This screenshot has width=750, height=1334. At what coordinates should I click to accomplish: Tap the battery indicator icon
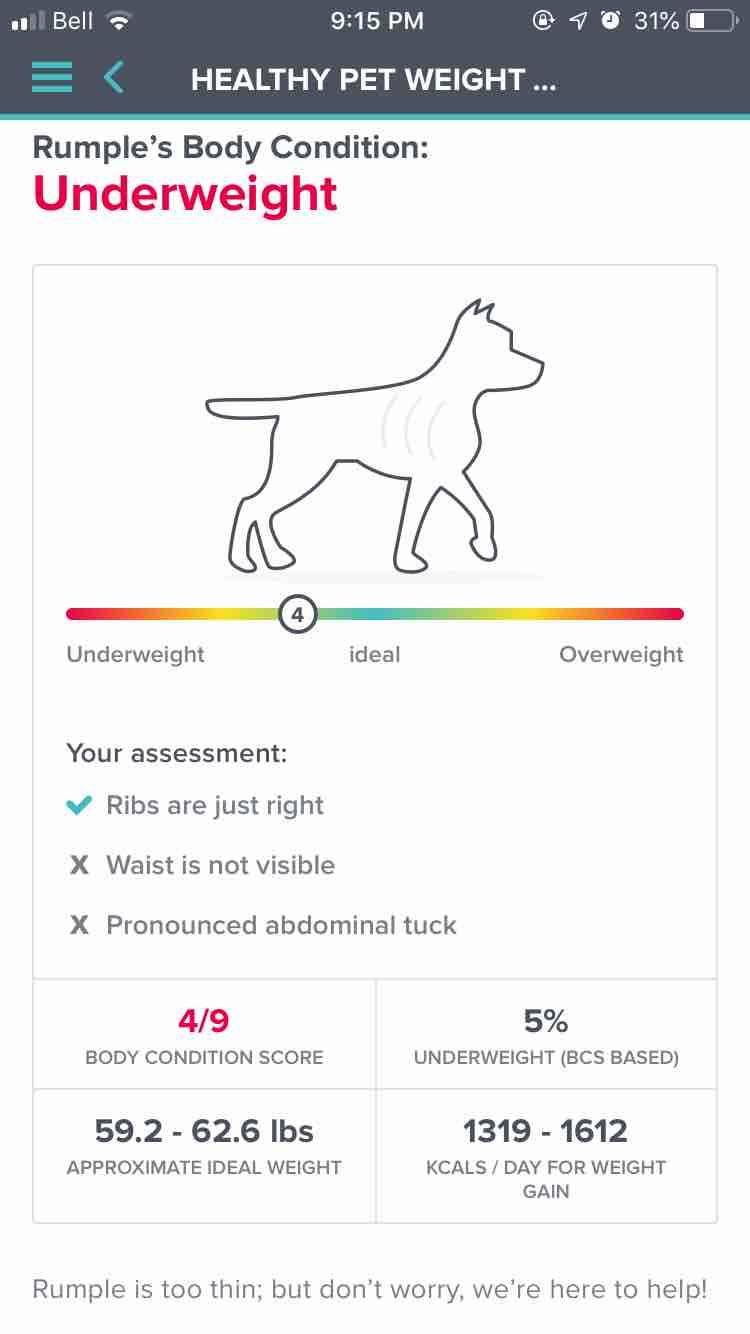point(709,19)
